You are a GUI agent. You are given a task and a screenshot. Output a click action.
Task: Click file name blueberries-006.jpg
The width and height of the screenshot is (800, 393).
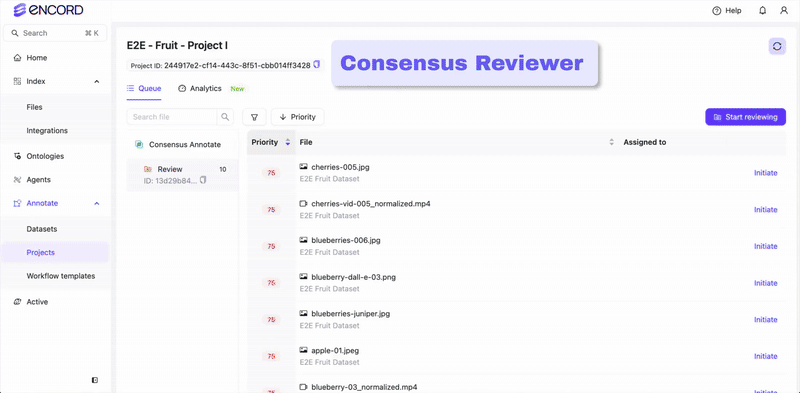click(x=346, y=240)
